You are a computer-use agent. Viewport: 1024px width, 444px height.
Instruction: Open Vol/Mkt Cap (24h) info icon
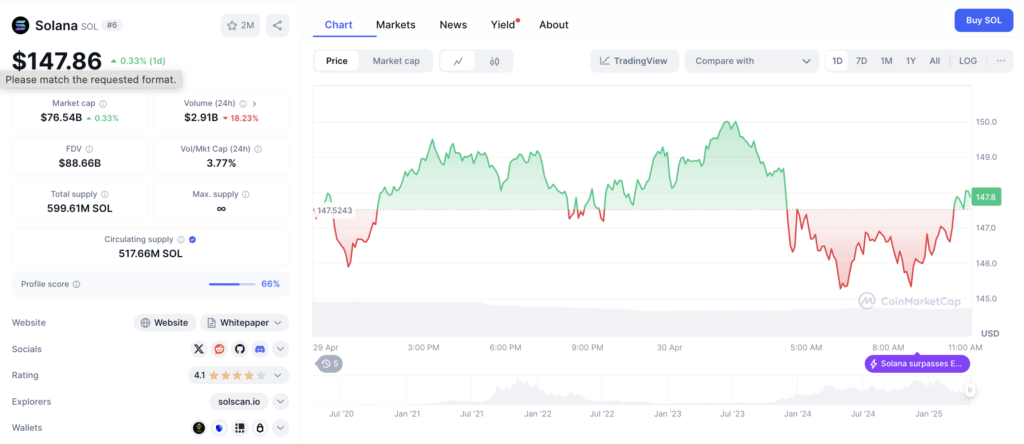click(259, 149)
